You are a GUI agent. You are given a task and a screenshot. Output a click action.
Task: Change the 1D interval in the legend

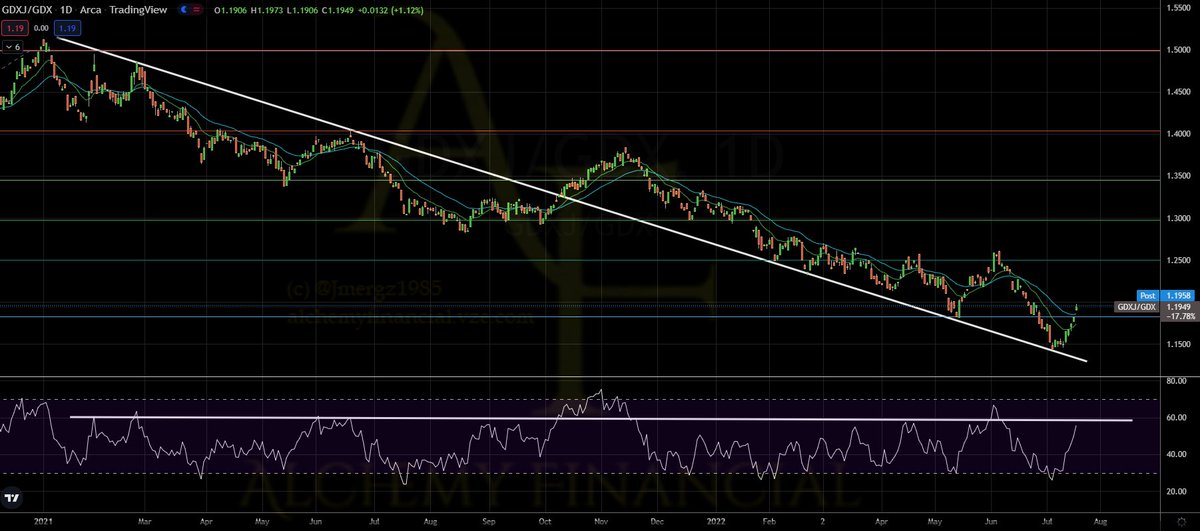[x=65, y=10]
